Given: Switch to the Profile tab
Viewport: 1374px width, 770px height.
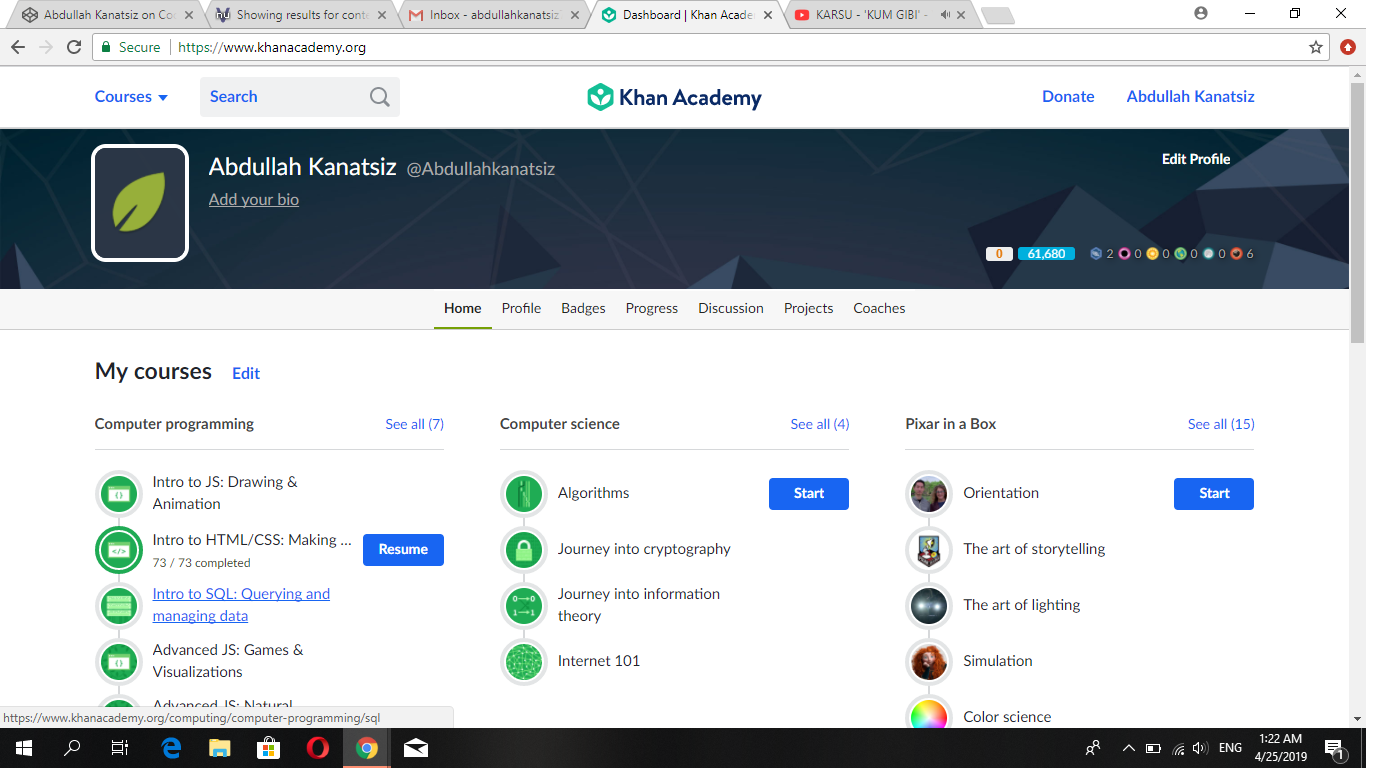Looking at the screenshot, I should pos(521,308).
